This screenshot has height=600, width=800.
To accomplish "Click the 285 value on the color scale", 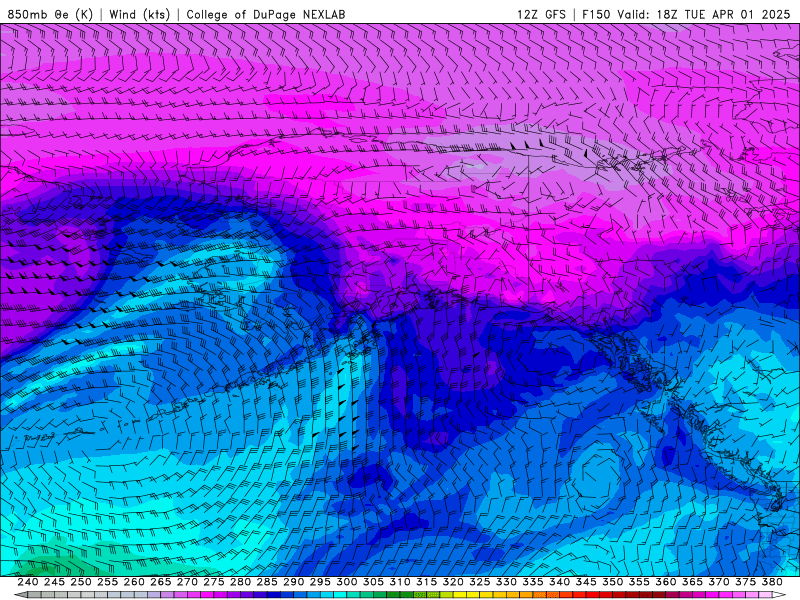I will (x=267, y=582).
